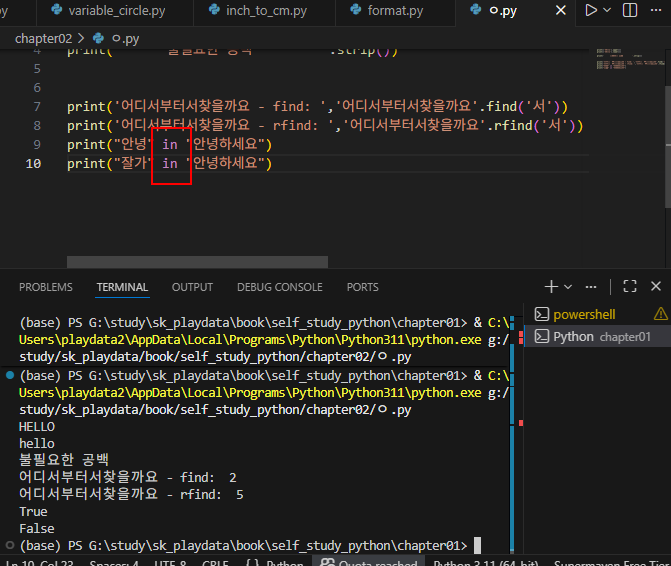Create a new terminal with plus icon
Screen dimensions: 671x566
[551, 287]
